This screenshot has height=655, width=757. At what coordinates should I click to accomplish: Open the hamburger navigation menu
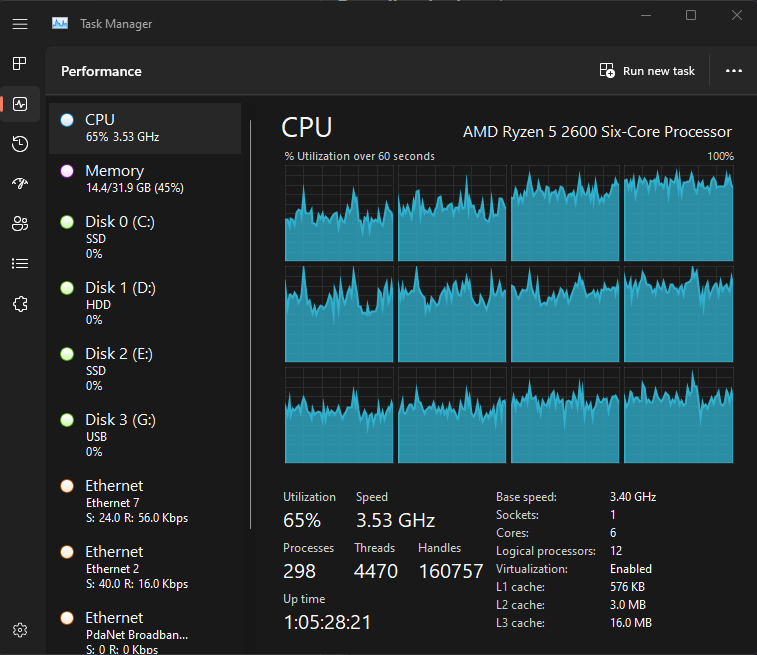20,24
